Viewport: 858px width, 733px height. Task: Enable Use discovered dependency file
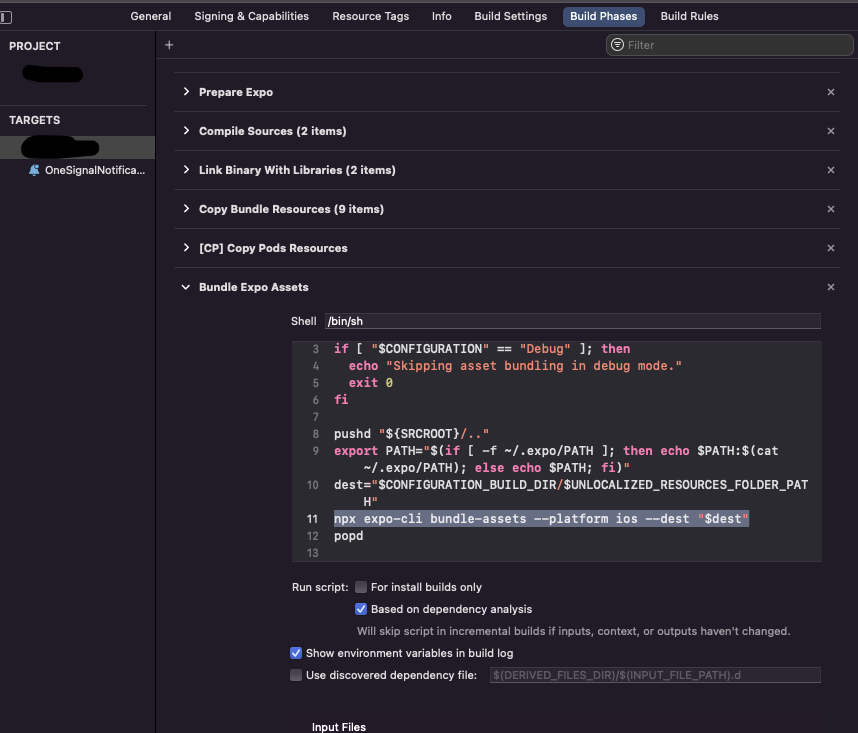(x=295, y=675)
